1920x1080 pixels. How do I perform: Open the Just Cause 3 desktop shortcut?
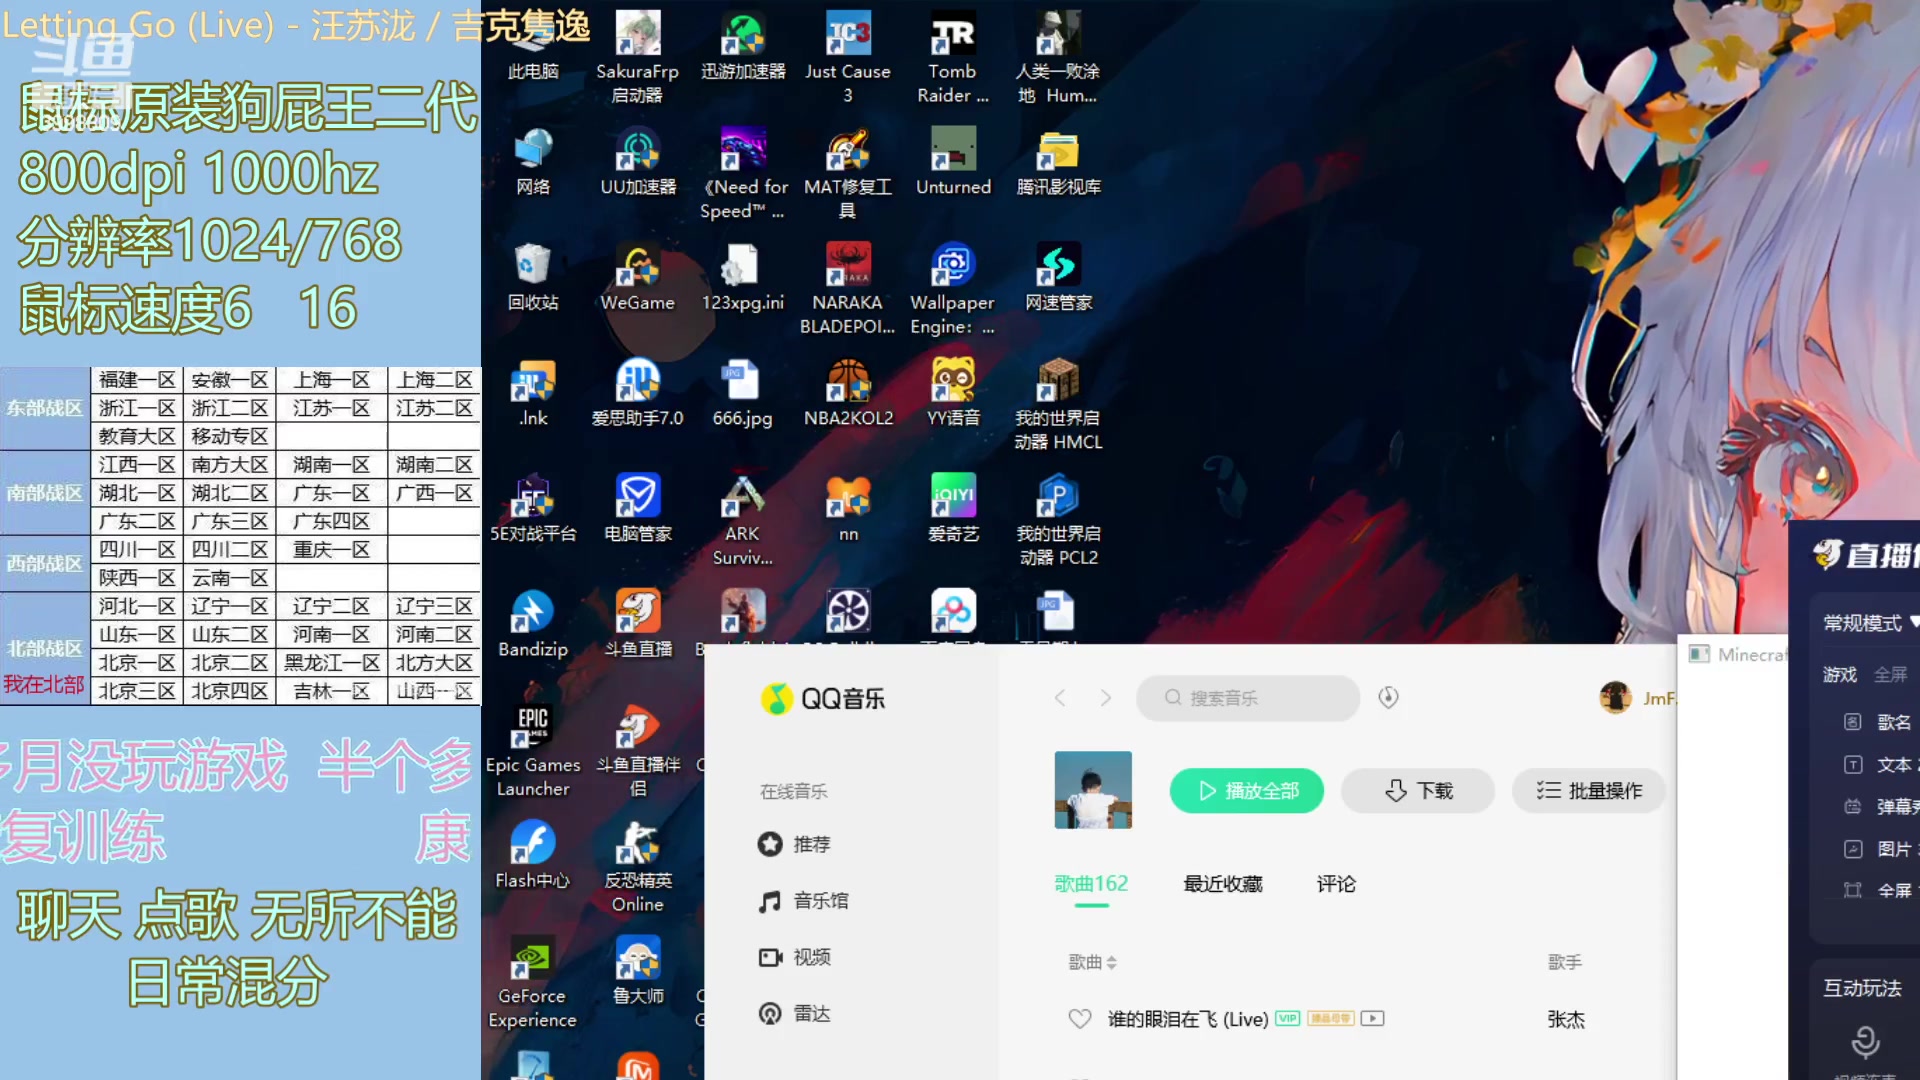tap(847, 57)
